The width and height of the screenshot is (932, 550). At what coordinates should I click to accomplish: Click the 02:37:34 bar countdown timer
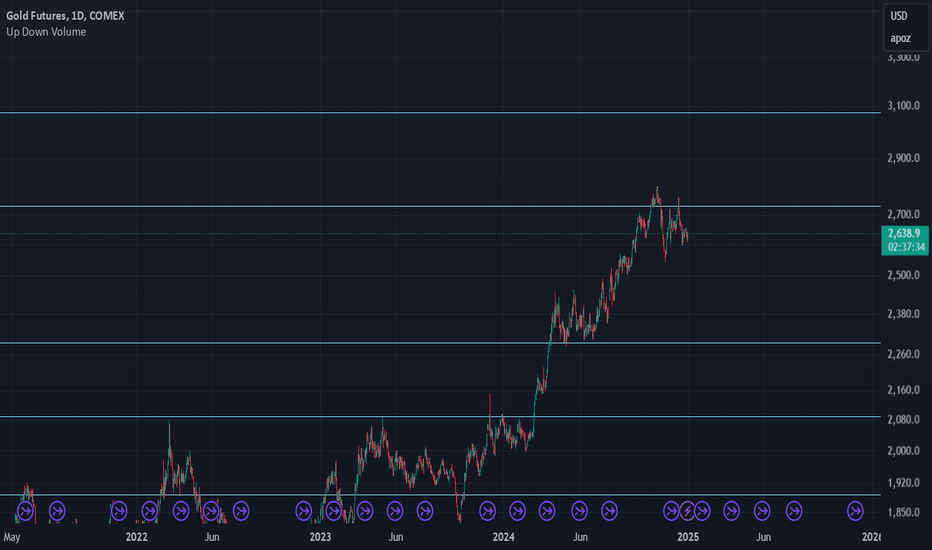(x=906, y=247)
